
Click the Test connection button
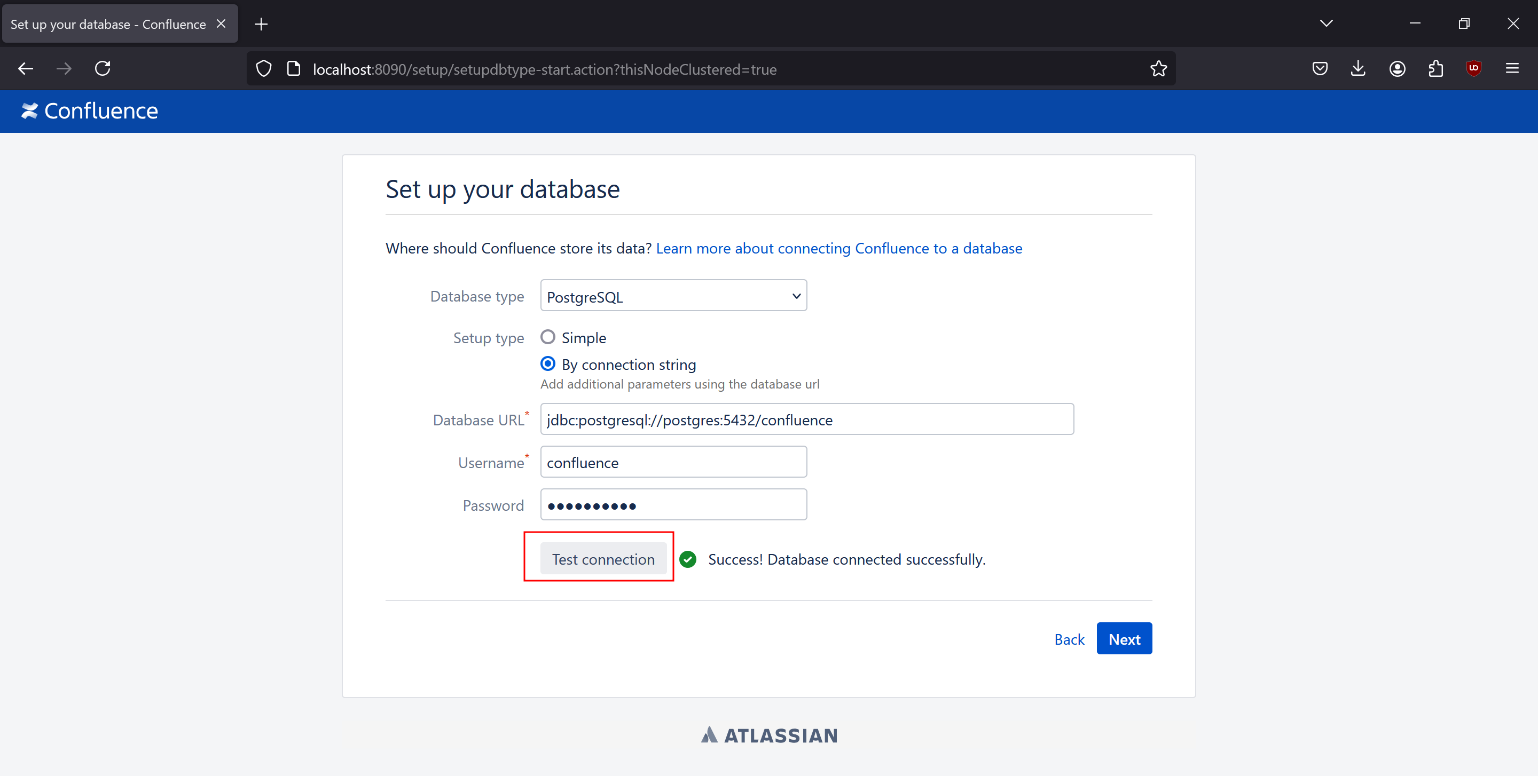(x=603, y=559)
